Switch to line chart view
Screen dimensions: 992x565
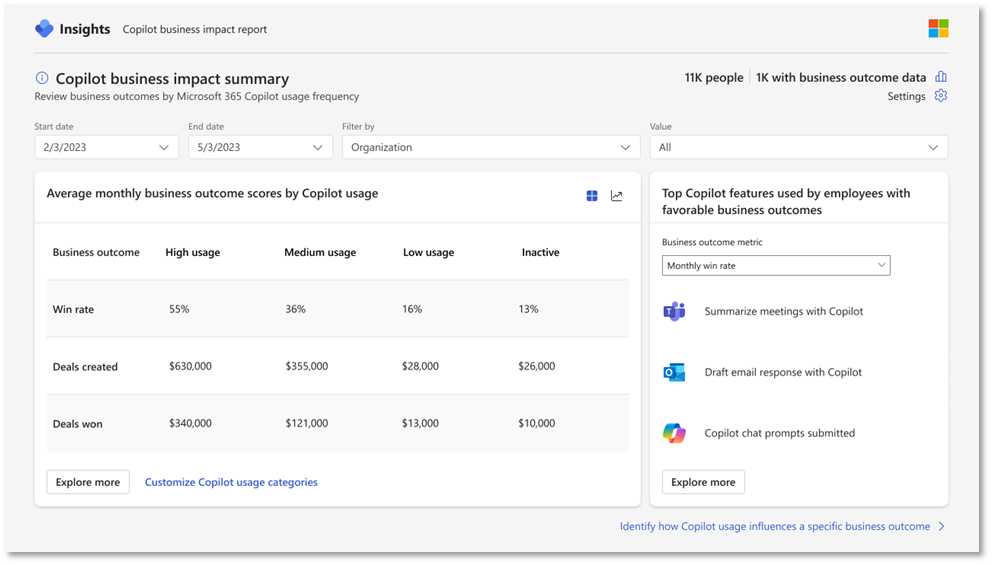tap(617, 196)
